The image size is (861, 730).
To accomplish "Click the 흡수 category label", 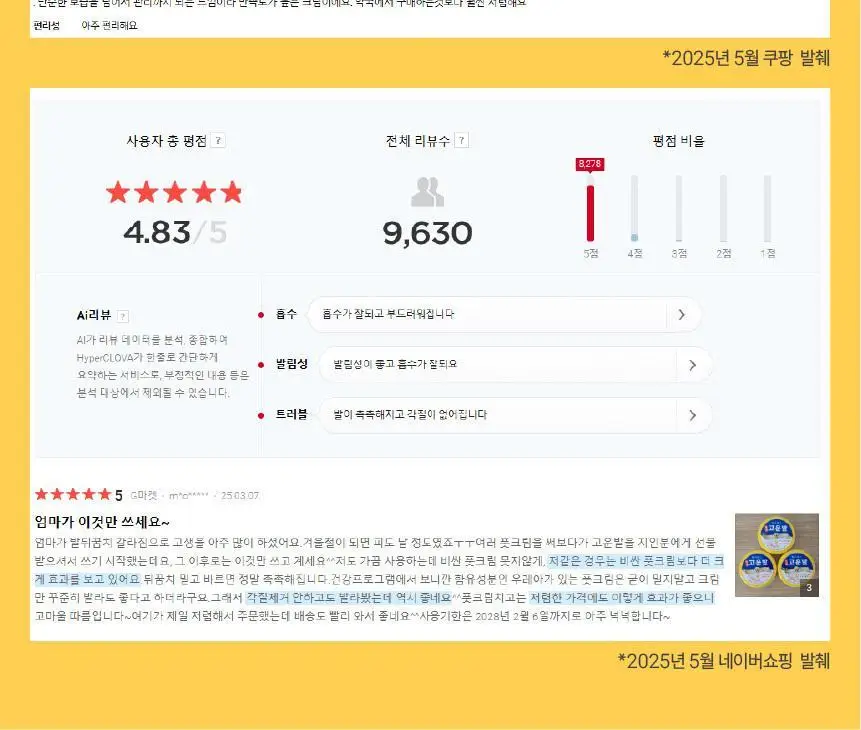I will (286, 314).
